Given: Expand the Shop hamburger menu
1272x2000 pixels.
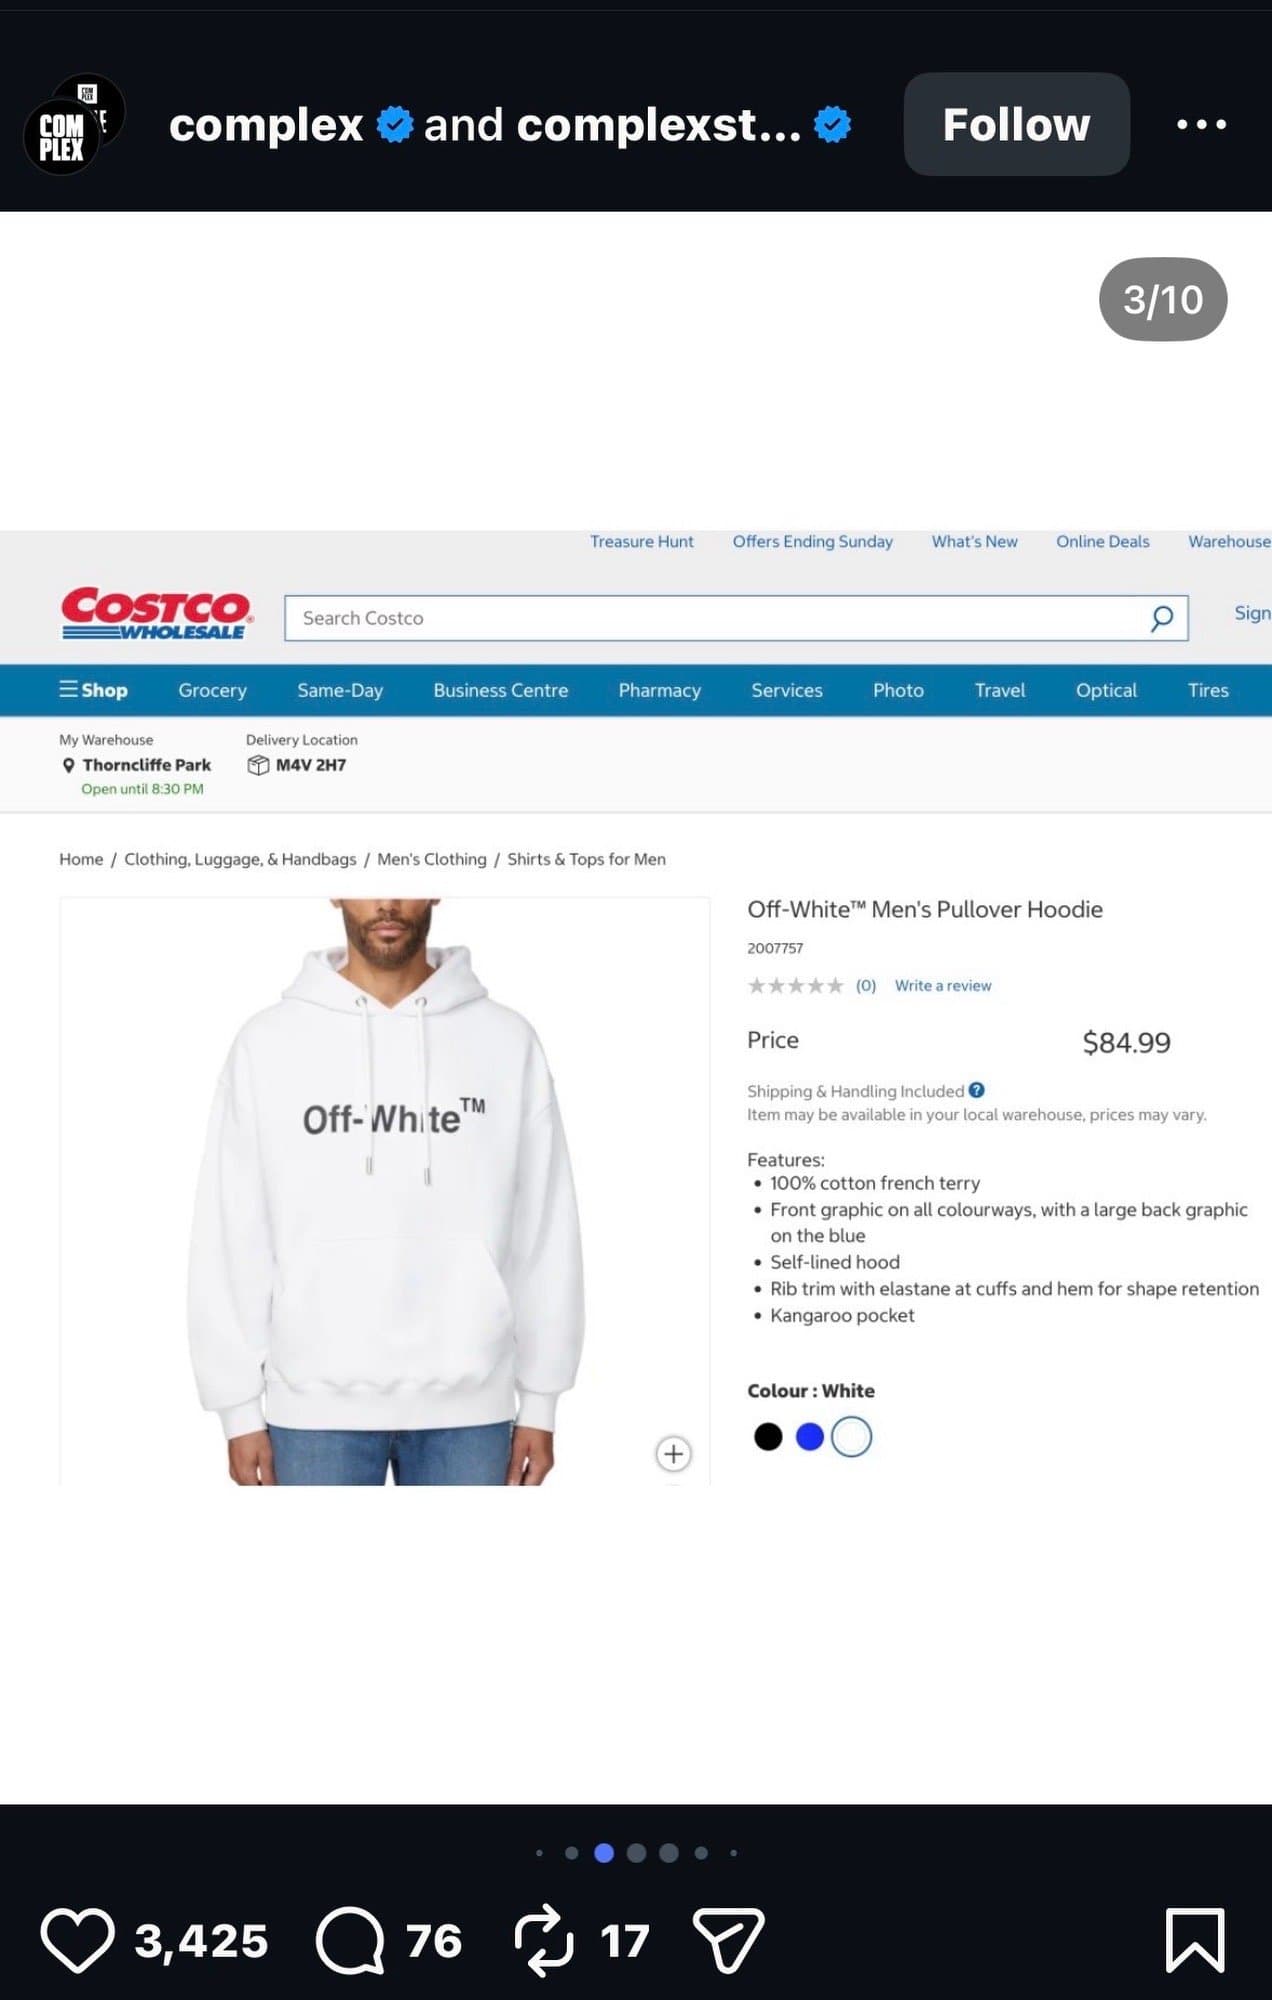Looking at the screenshot, I should point(93,690).
